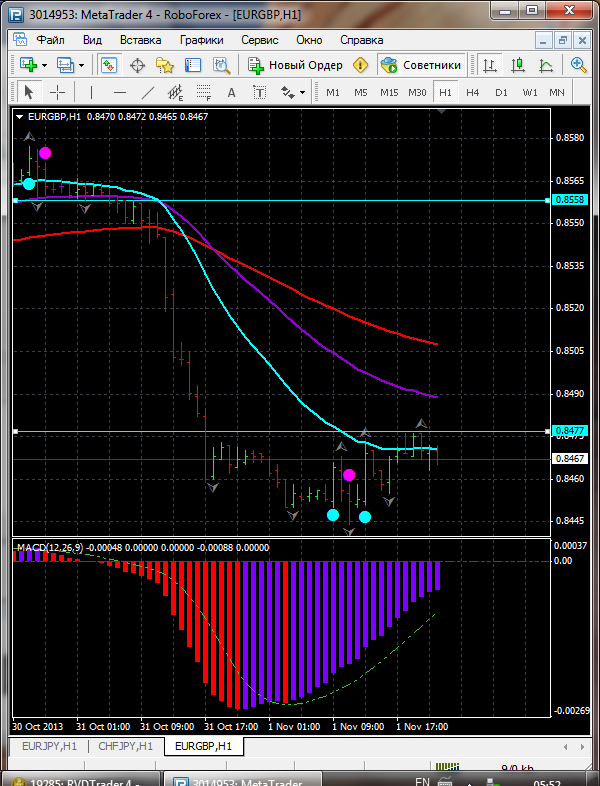Open the Strategy Tester icon
Image resolution: width=600 pixels, height=786 pixels.
coord(221,65)
